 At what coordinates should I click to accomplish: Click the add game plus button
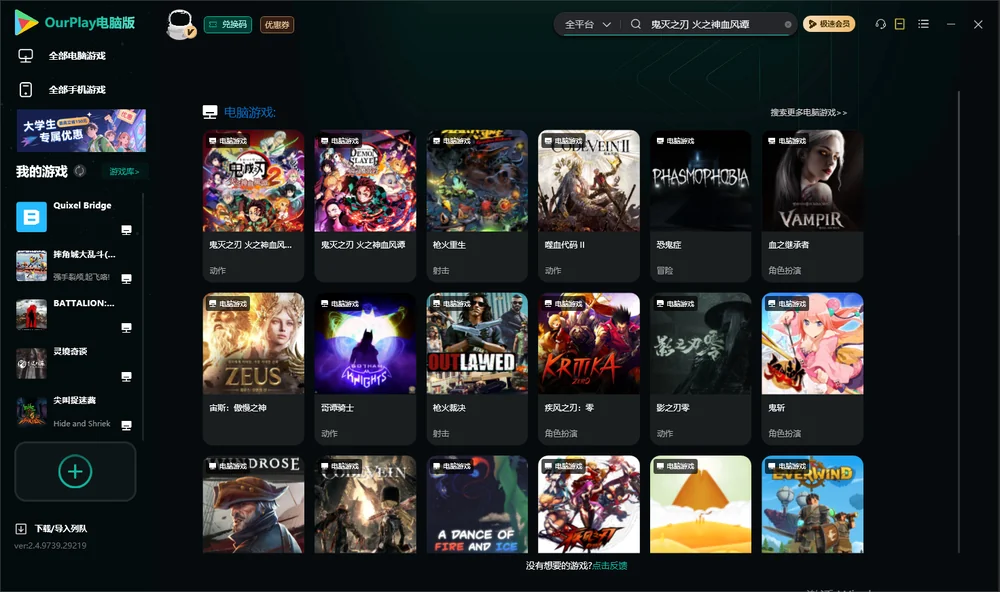(x=75, y=471)
